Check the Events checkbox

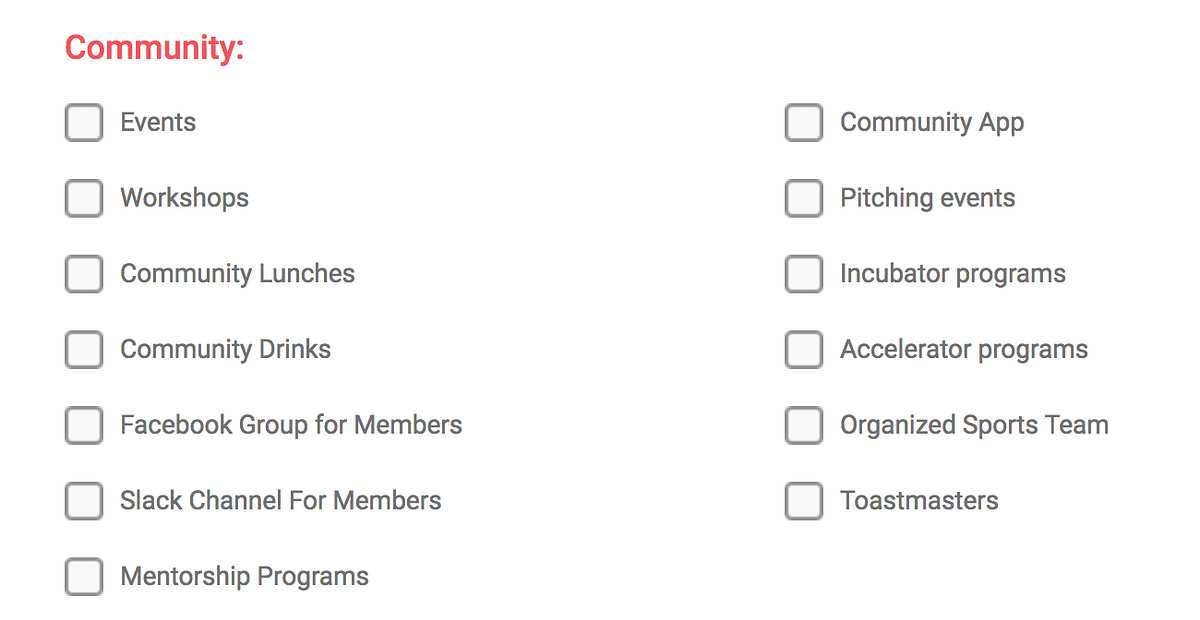click(x=84, y=123)
